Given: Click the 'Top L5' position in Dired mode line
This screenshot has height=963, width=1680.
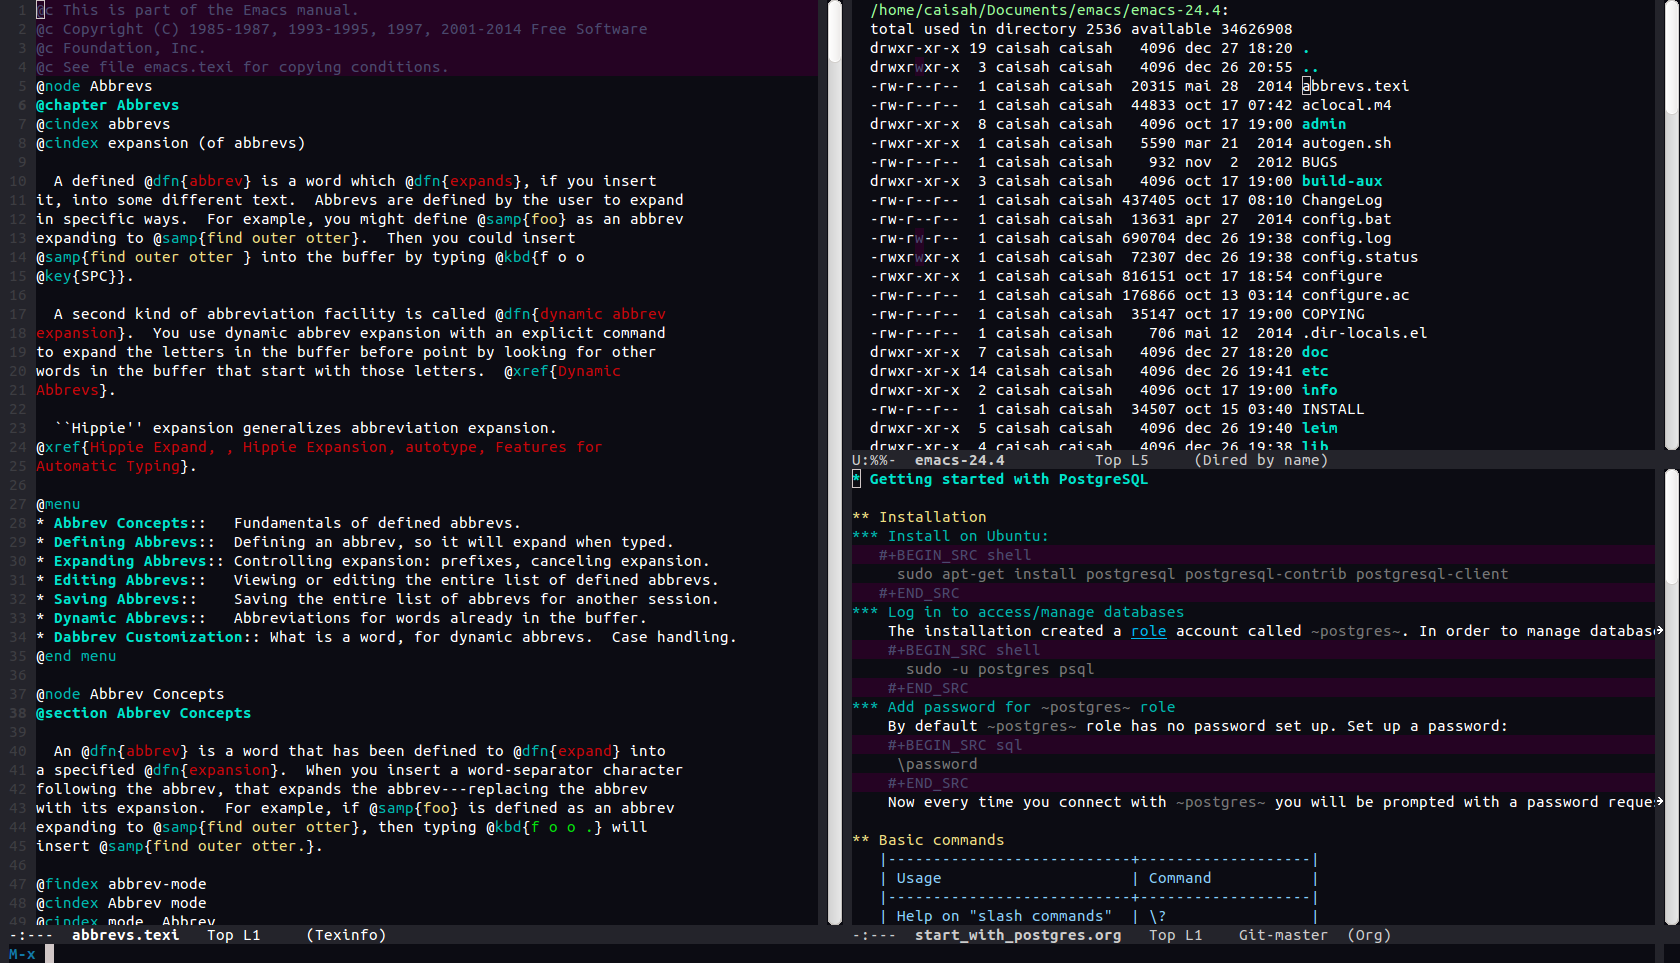Looking at the screenshot, I should 1122,460.
